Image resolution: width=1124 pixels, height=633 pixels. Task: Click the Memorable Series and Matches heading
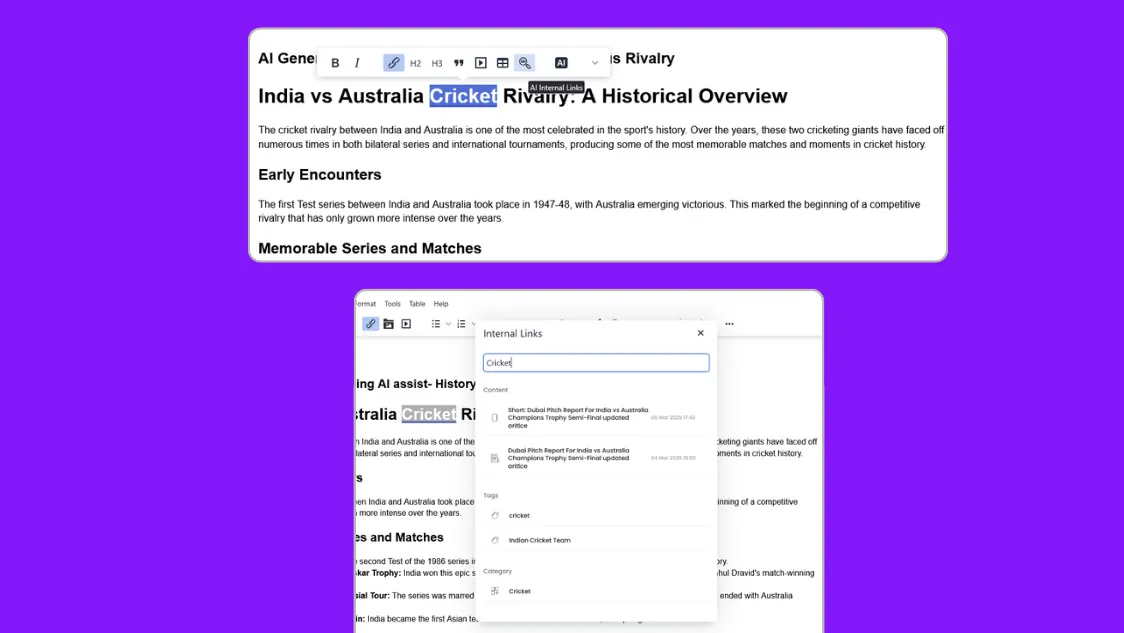click(370, 249)
